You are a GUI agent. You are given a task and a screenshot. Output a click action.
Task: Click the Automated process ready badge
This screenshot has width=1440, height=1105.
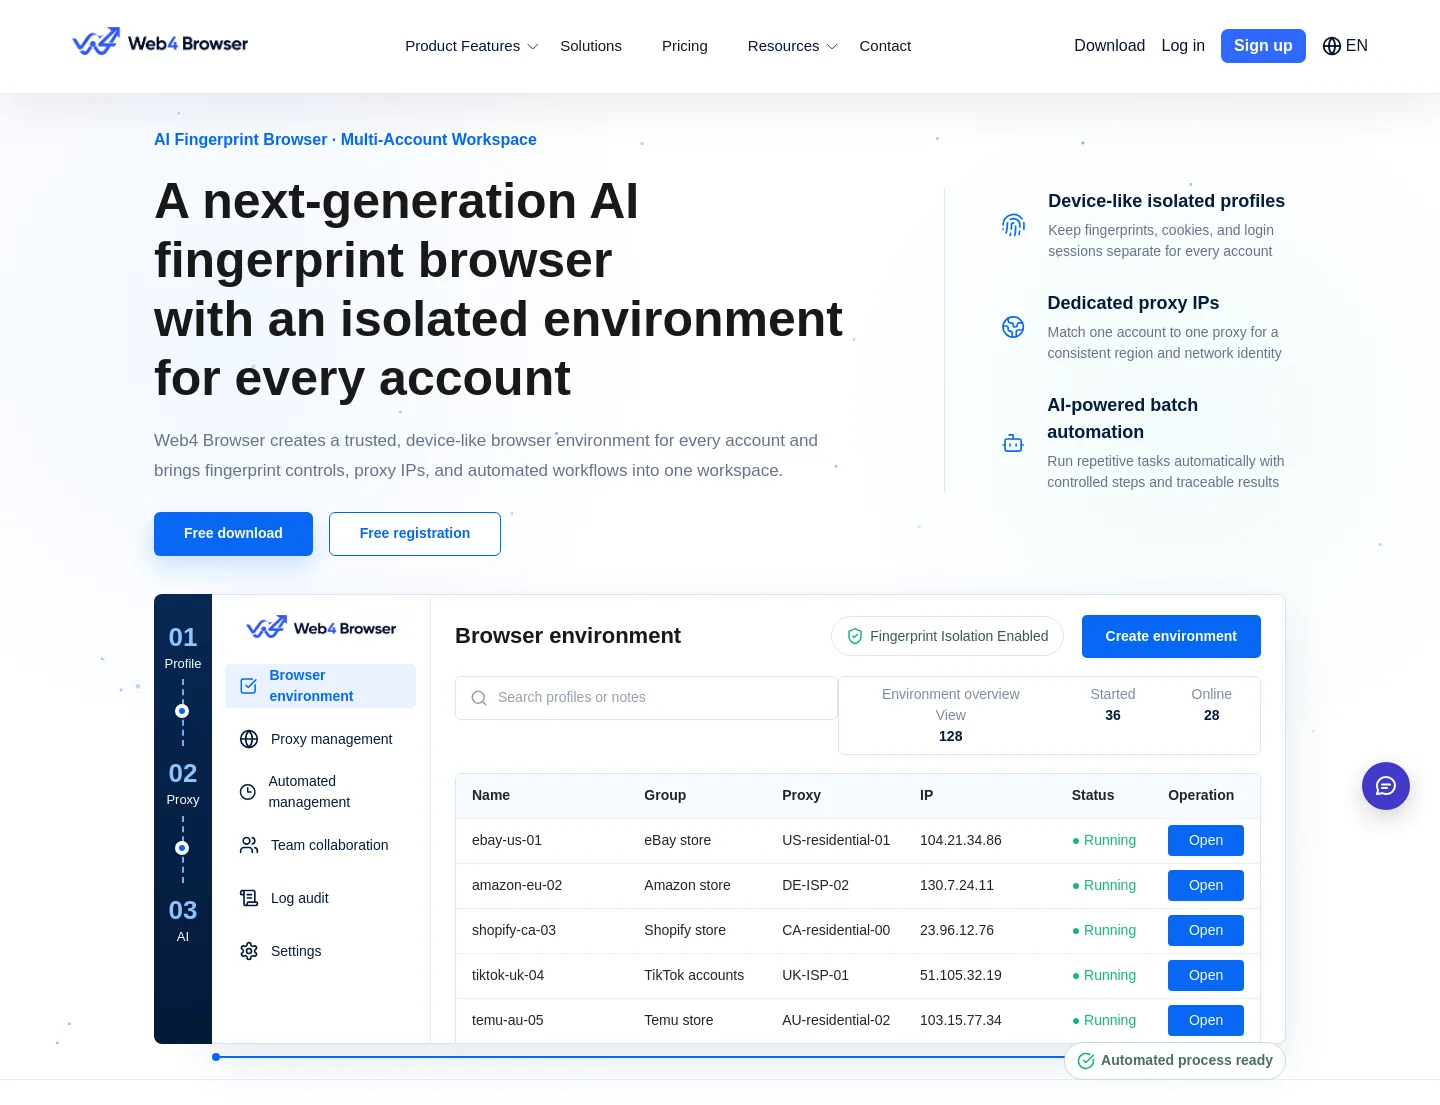pyautogui.click(x=1175, y=1061)
